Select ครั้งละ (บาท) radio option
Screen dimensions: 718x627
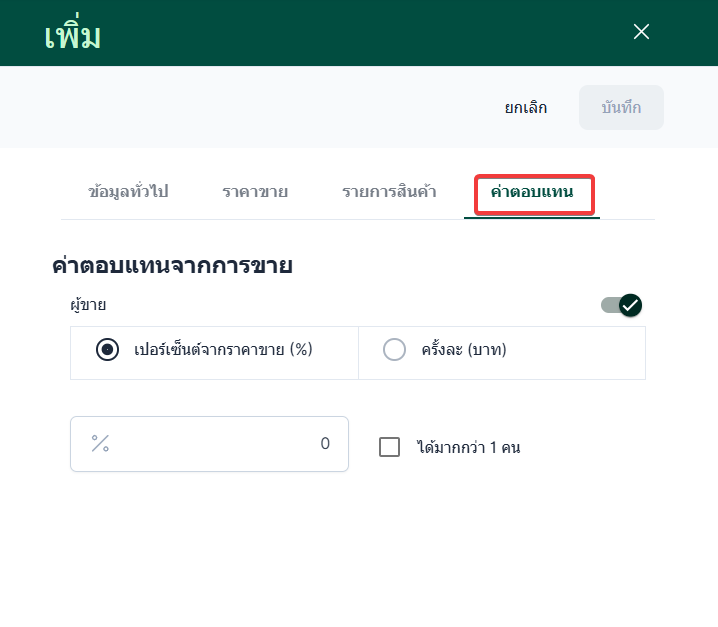coord(395,349)
